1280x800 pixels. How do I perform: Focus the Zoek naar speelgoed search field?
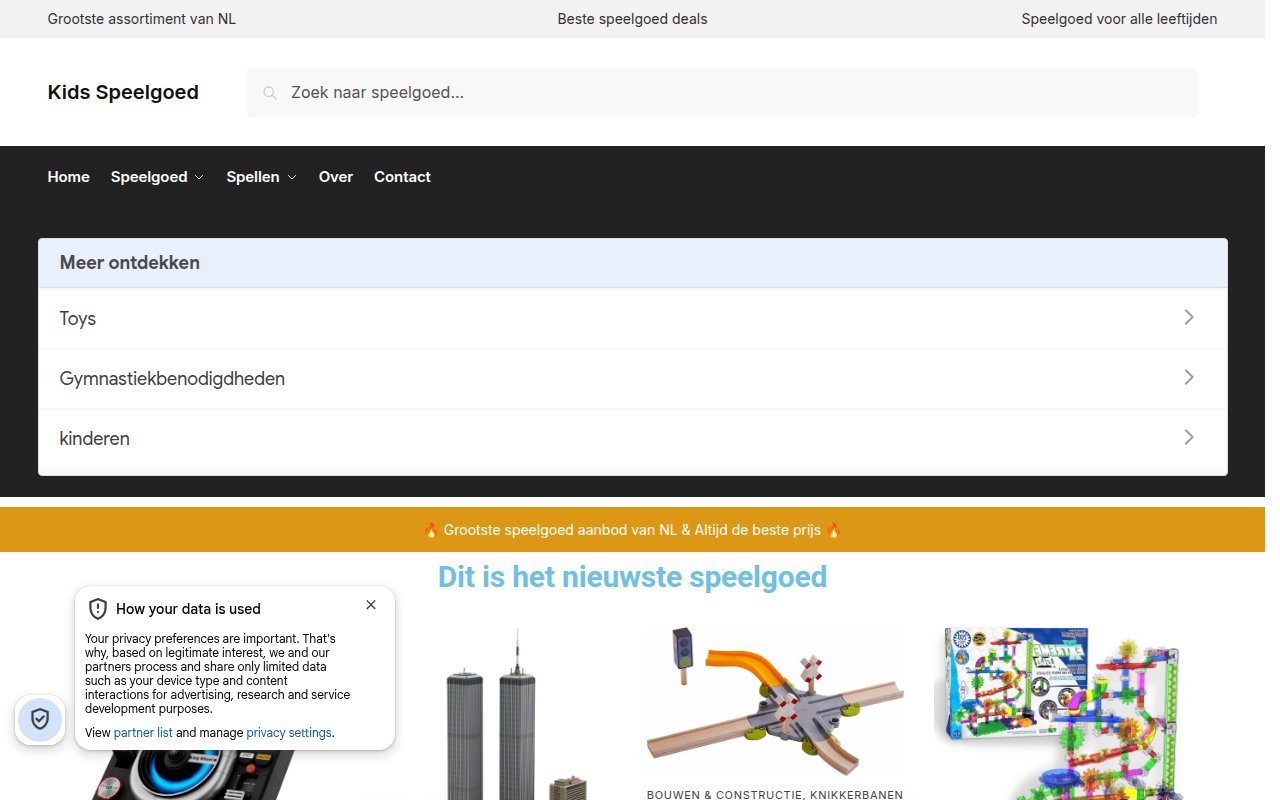point(722,93)
